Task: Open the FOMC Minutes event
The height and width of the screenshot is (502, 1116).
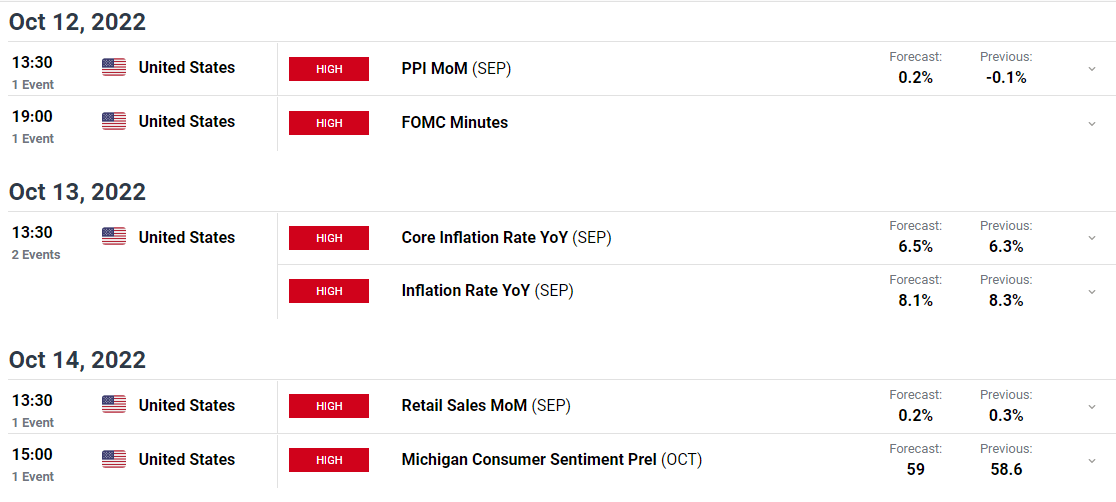Action: 454,123
